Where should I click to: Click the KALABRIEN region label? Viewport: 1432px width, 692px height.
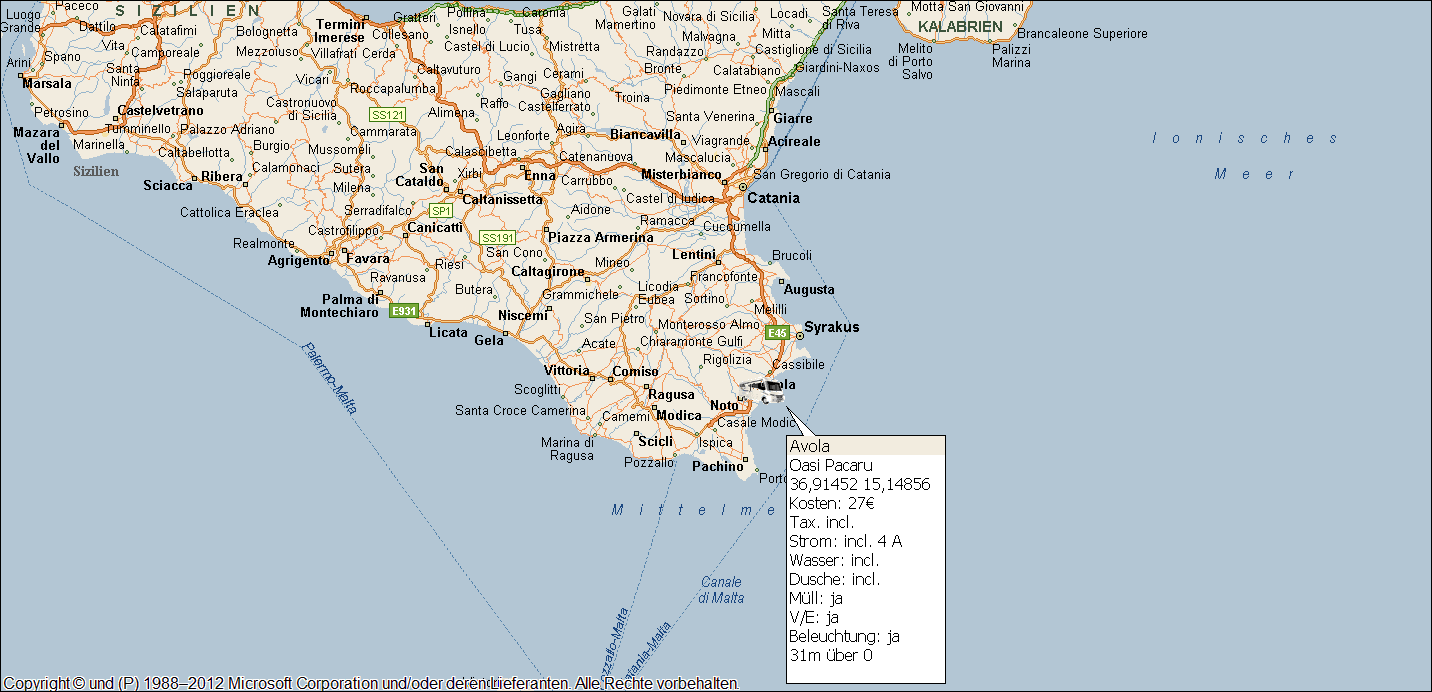coord(960,26)
